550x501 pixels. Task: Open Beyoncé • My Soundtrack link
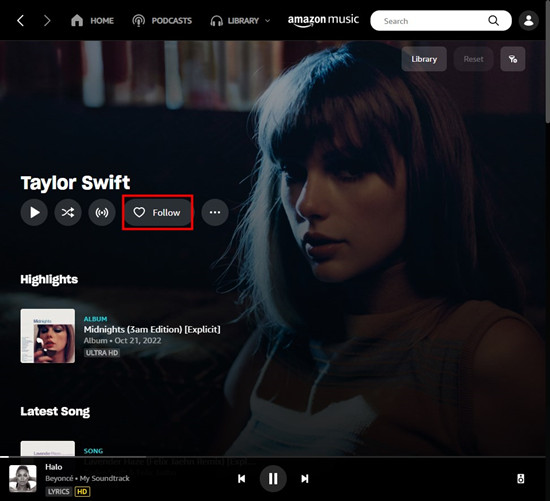pyautogui.click(x=87, y=478)
